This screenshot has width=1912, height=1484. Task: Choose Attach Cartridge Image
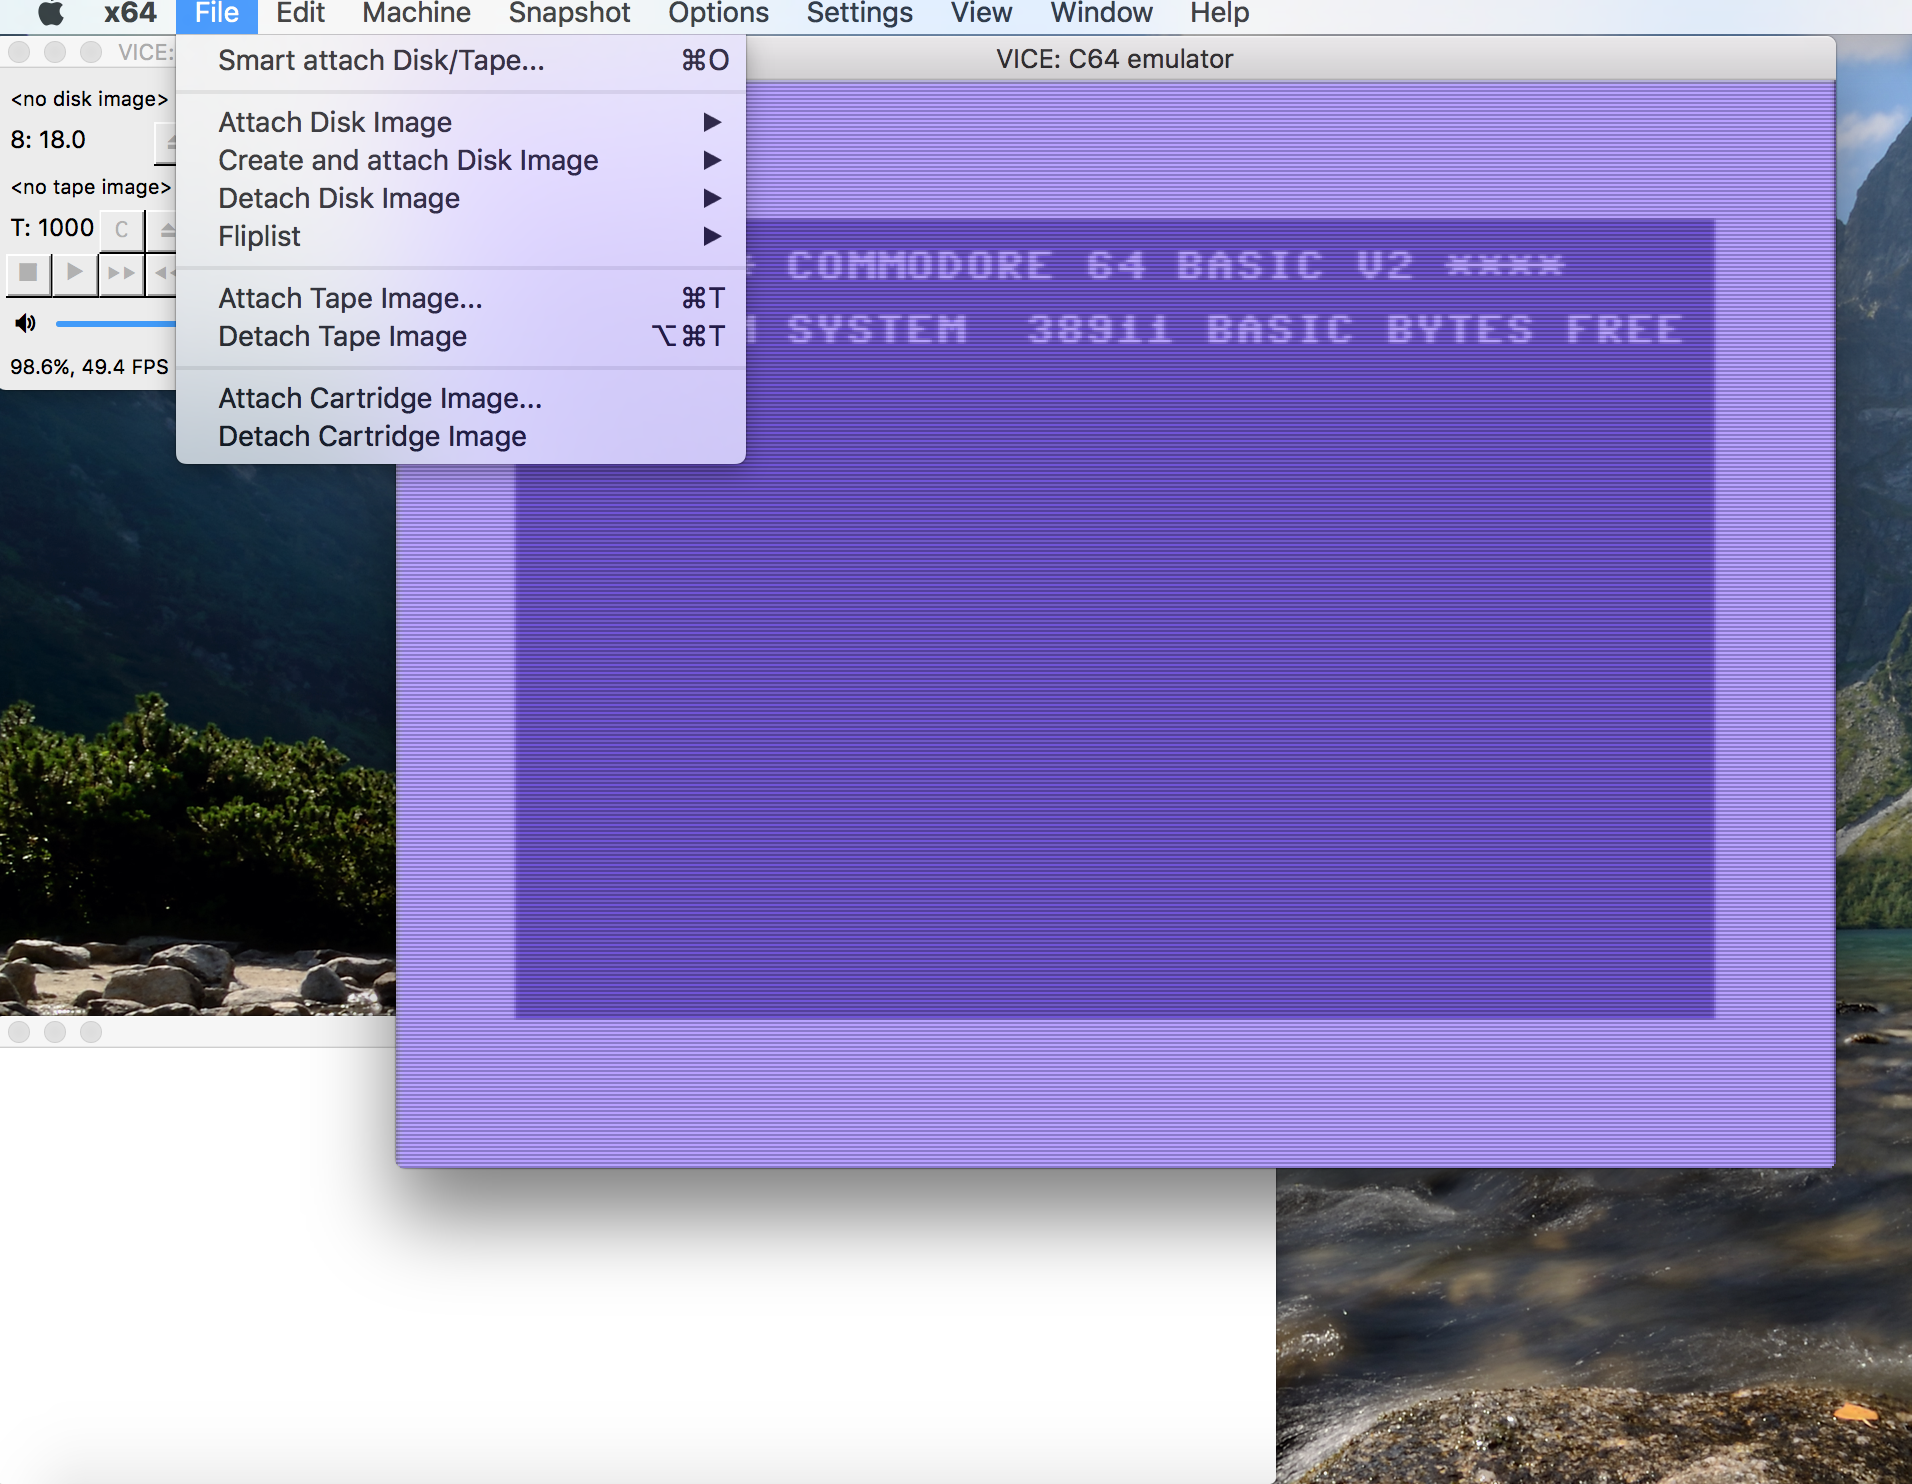tap(461, 398)
